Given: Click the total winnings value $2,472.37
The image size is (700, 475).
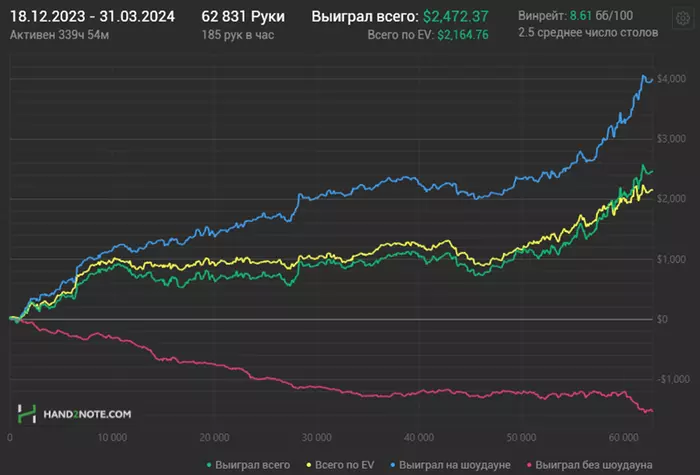Looking at the screenshot, I should pyautogui.click(x=456, y=17).
